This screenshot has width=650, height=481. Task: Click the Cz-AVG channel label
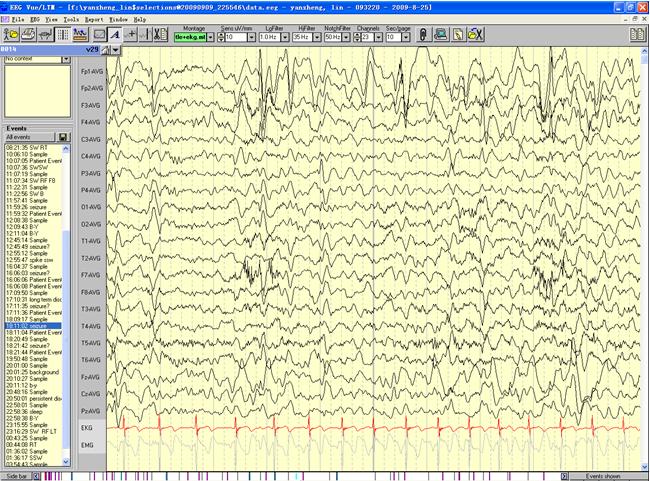[x=91, y=394]
